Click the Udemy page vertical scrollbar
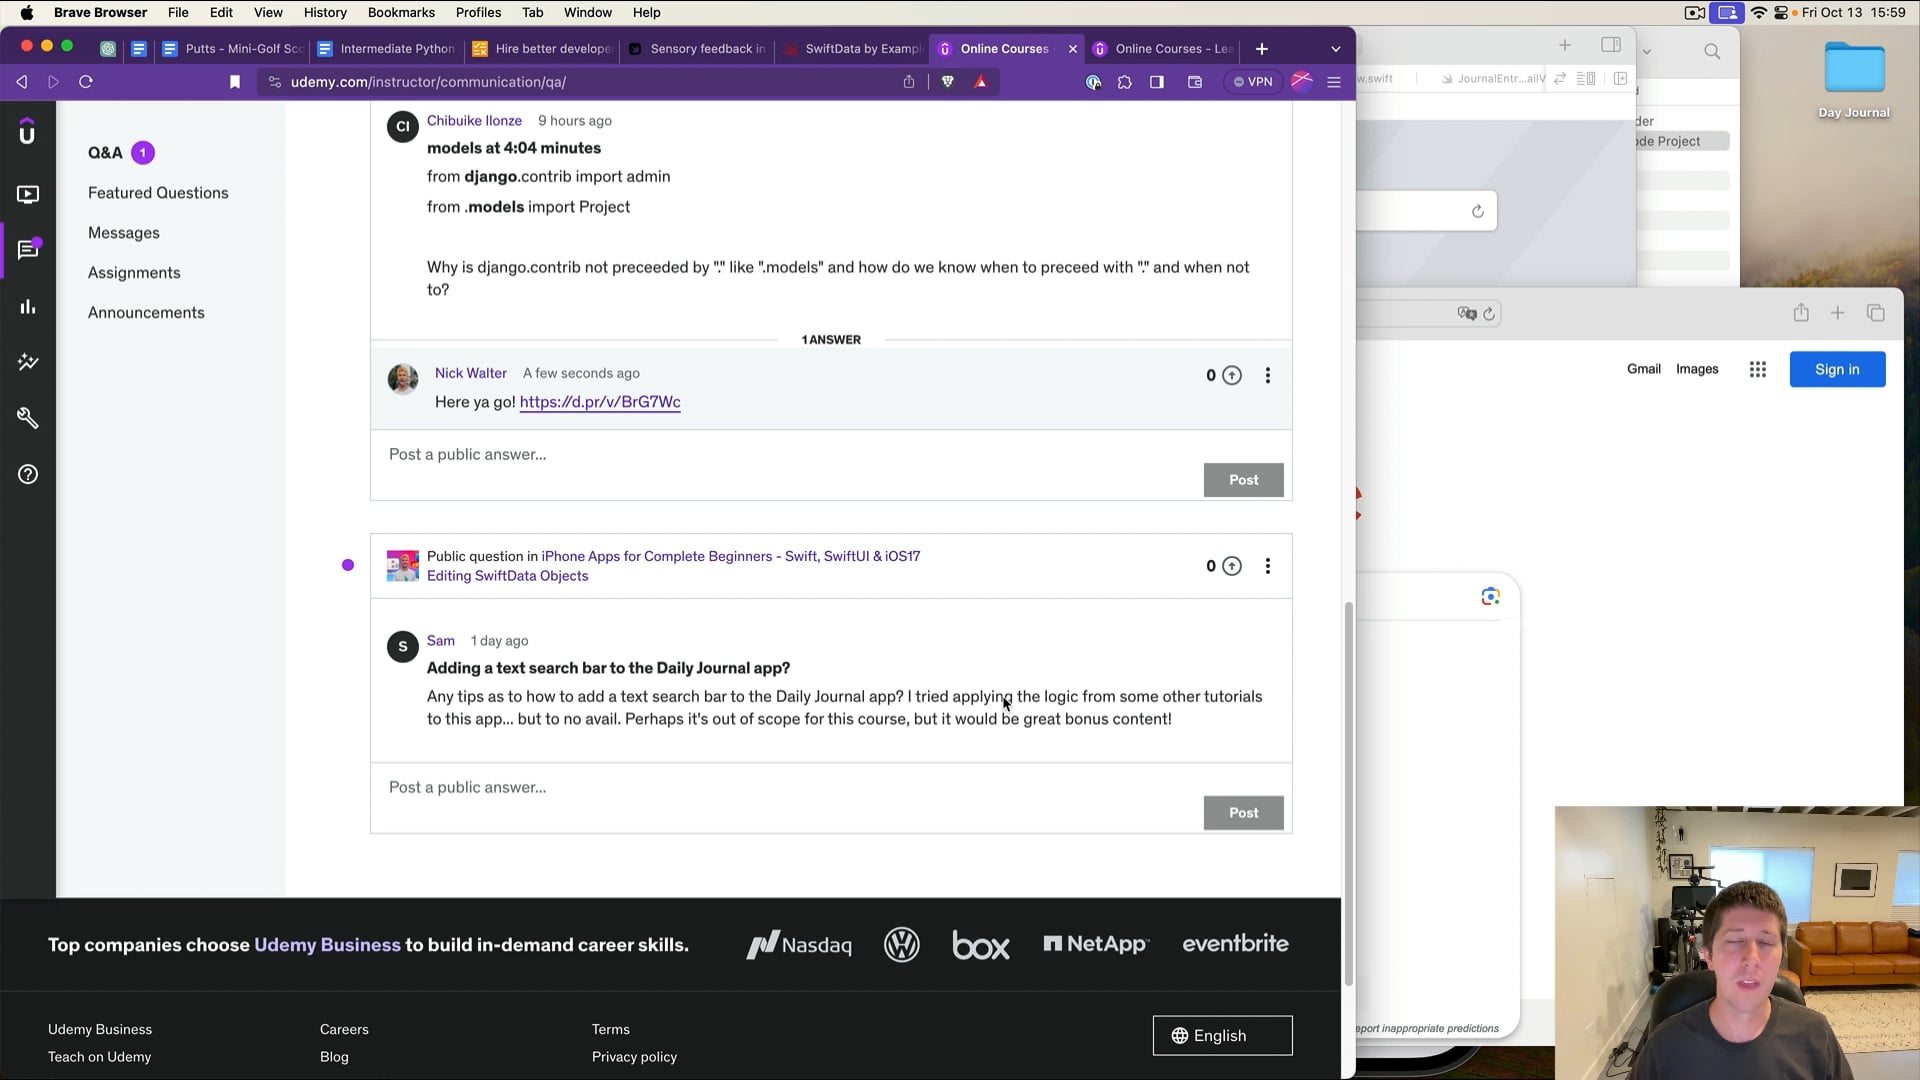1920x1080 pixels. click(x=1348, y=792)
